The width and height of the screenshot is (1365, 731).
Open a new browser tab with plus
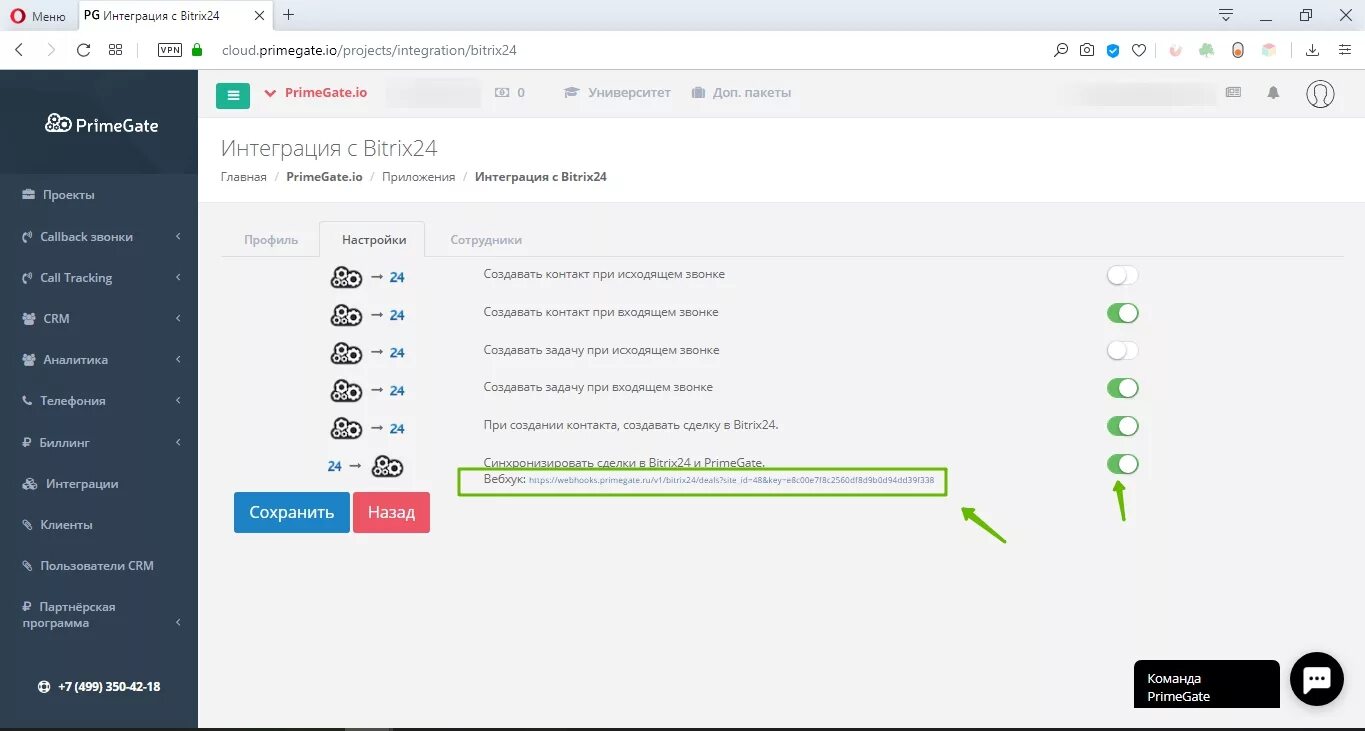point(289,15)
